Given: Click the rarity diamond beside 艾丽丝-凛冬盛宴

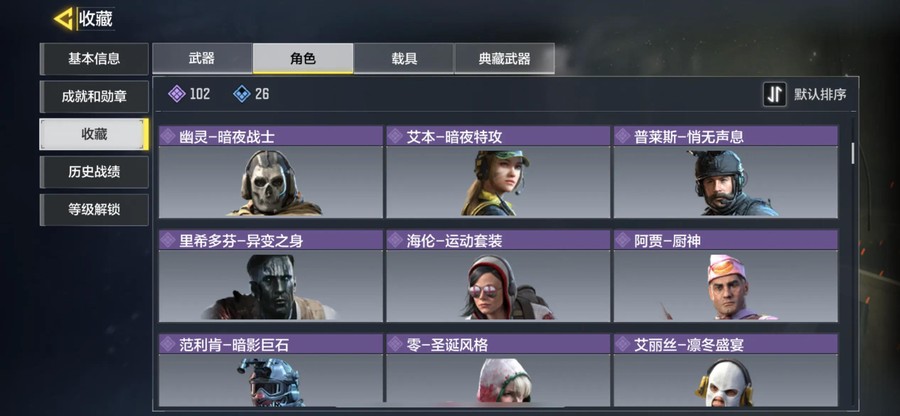Looking at the screenshot, I should click(x=622, y=344).
